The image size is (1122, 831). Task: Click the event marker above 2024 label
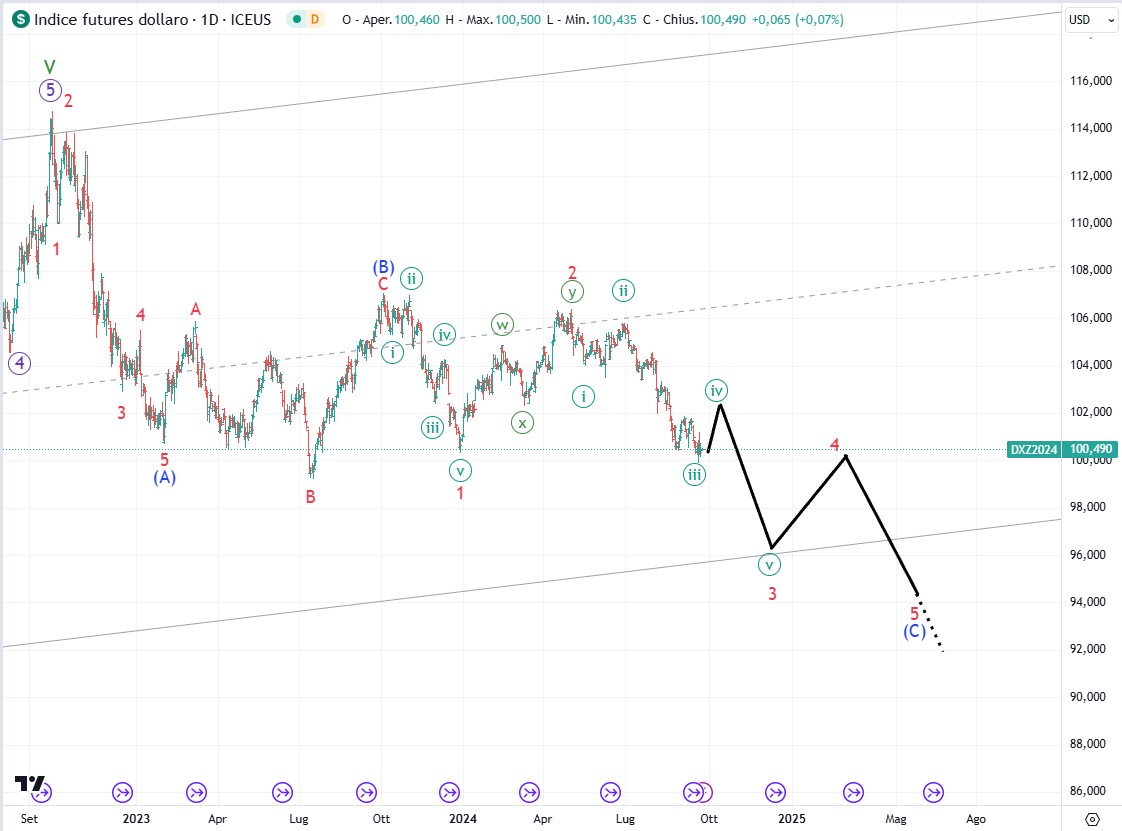coord(445,792)
